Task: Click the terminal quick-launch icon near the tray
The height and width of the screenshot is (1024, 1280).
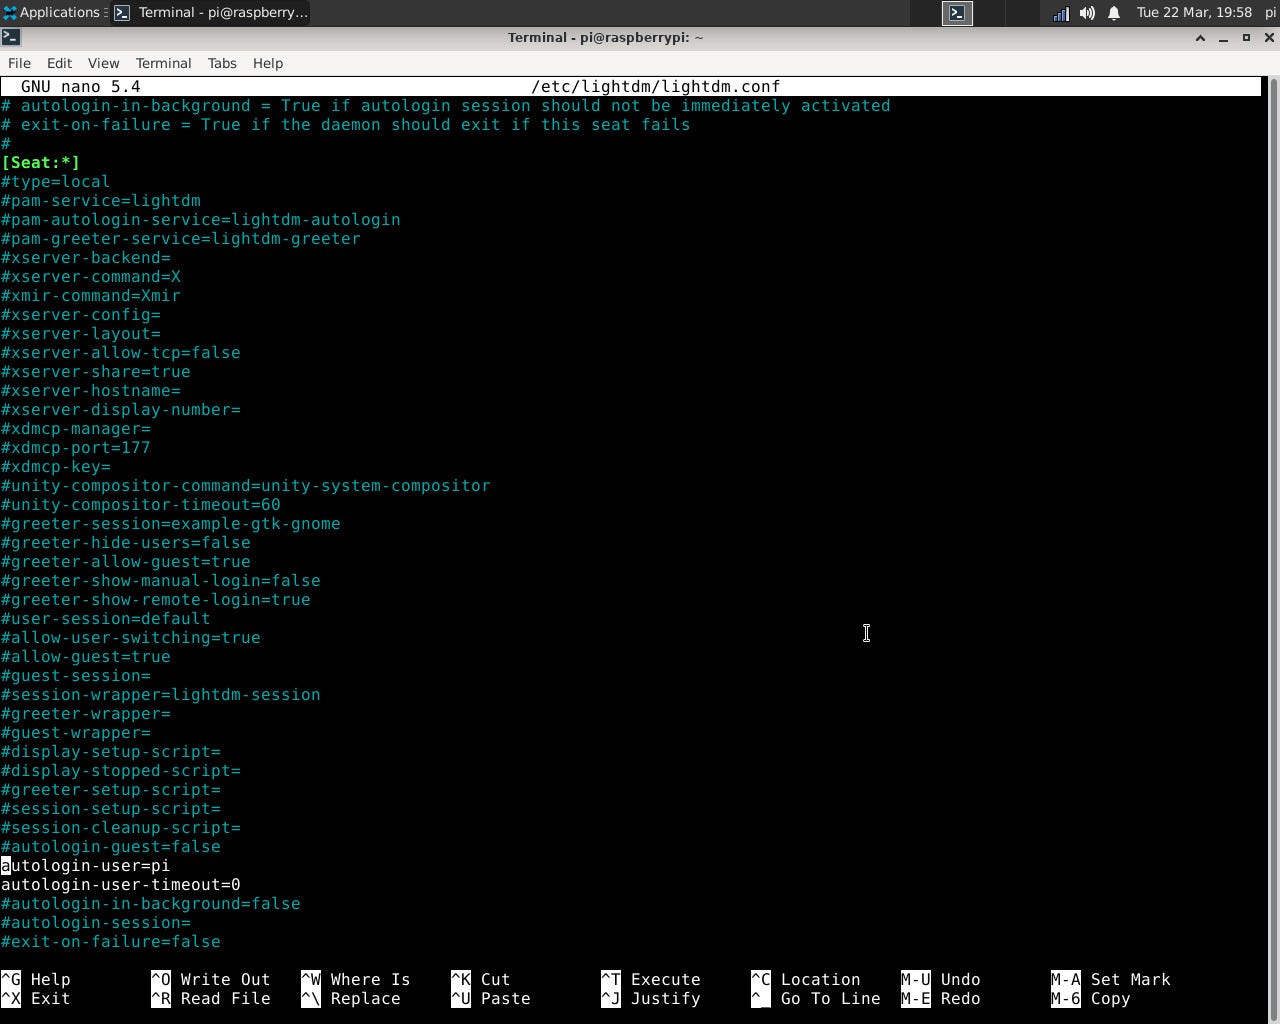Action: pos(956,13)
